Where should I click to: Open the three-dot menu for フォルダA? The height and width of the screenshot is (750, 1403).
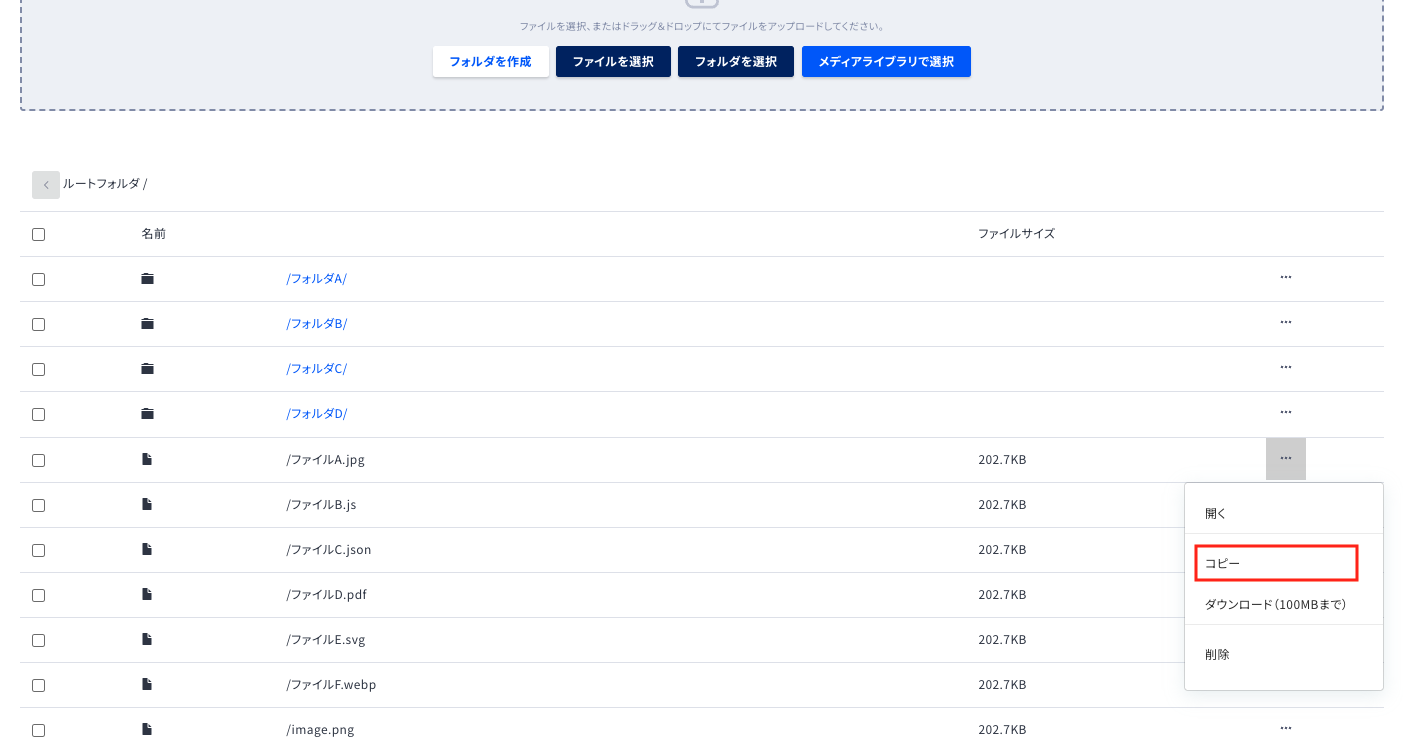pos(1286,277)
